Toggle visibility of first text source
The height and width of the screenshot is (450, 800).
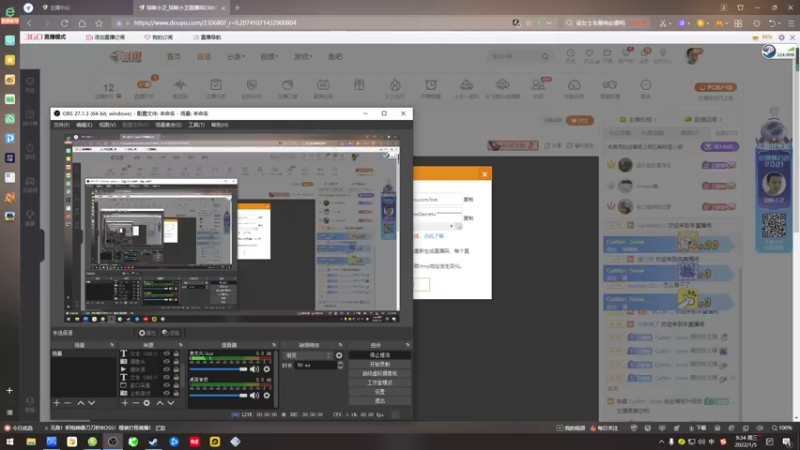click(x=166, y=353)
